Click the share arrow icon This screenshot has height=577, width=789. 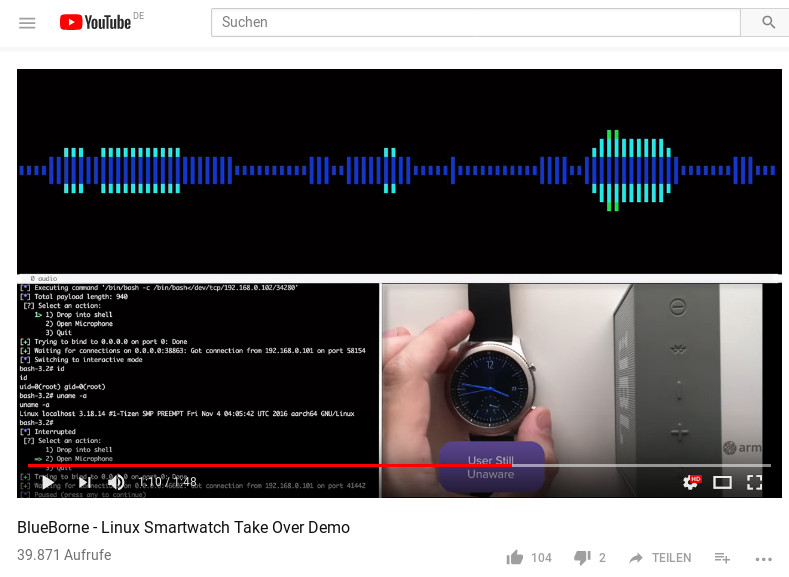pyautogui.click(x=636, y=557)
